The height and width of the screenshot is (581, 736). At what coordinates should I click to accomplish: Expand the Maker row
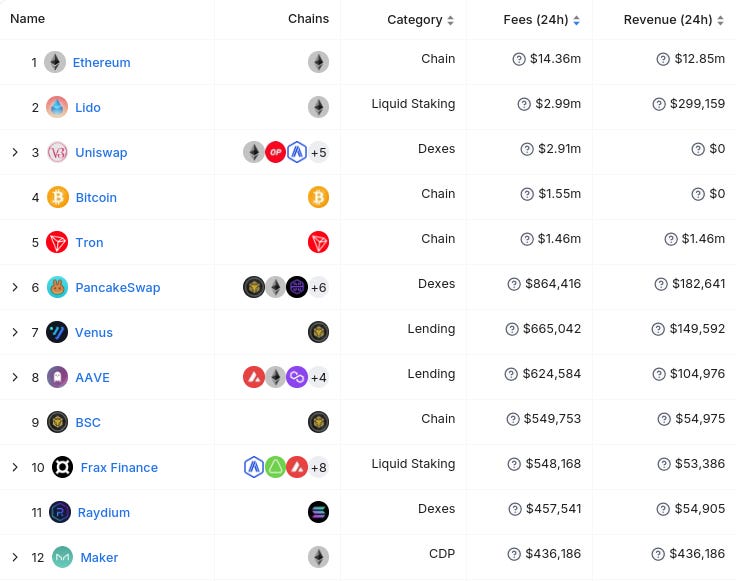coord(15,558)
